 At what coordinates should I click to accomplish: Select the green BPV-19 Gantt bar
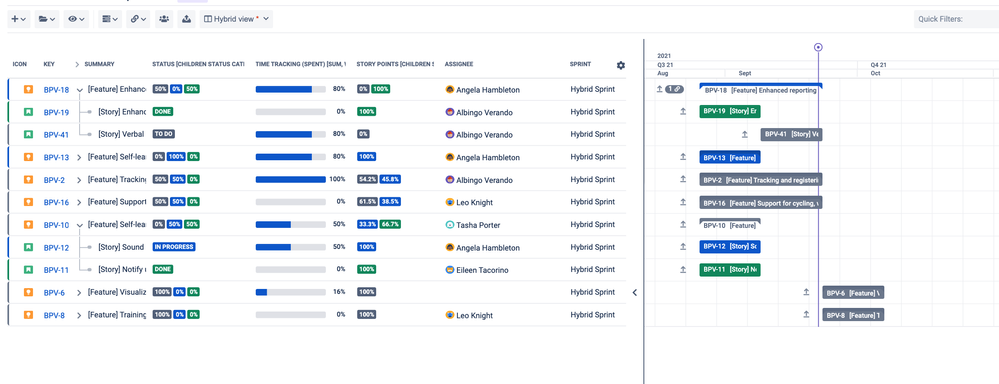tap(730, 111)
